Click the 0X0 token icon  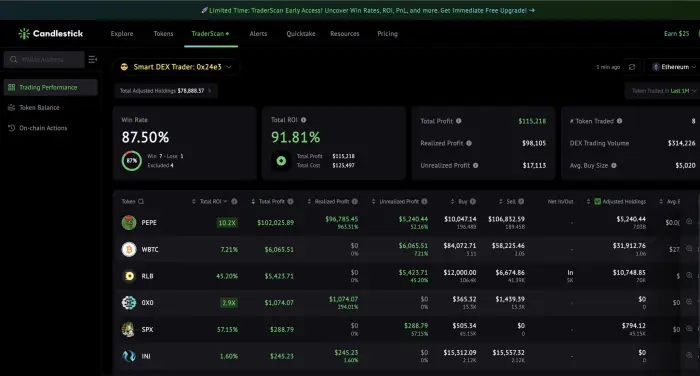point(129,303)
